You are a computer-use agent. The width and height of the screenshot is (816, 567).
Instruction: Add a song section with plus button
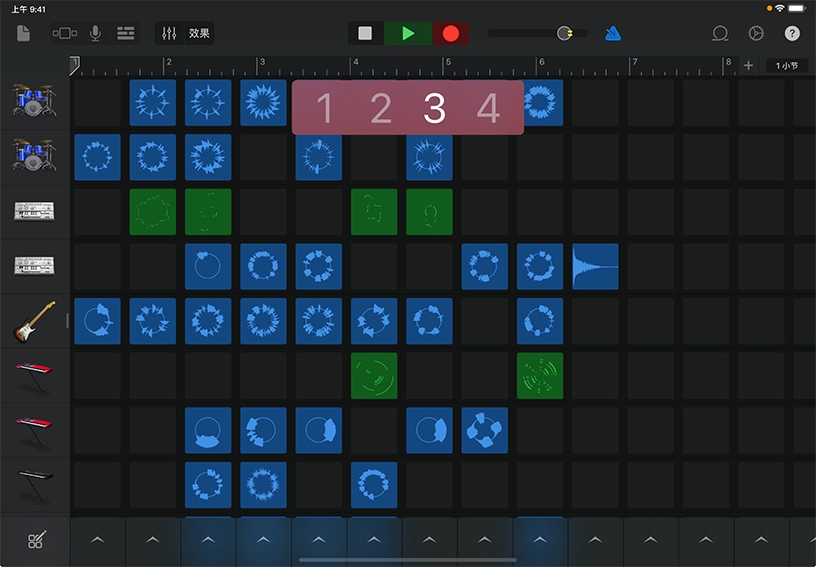pyautogui.click(x=748, y=66)
